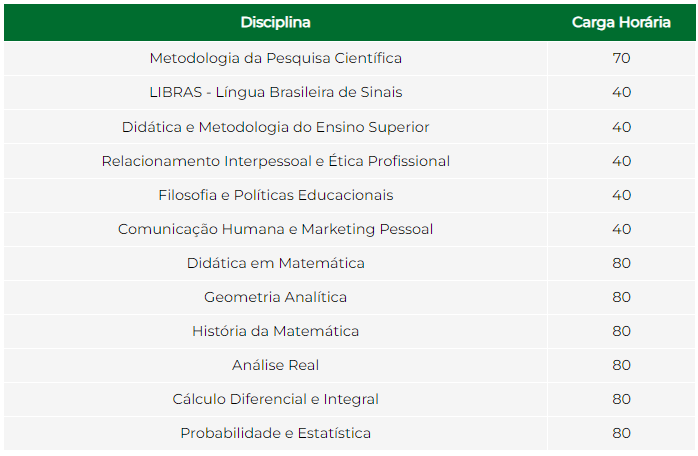
Task: Select Filosofia e Políticas Educacionais
Action: 276,195
